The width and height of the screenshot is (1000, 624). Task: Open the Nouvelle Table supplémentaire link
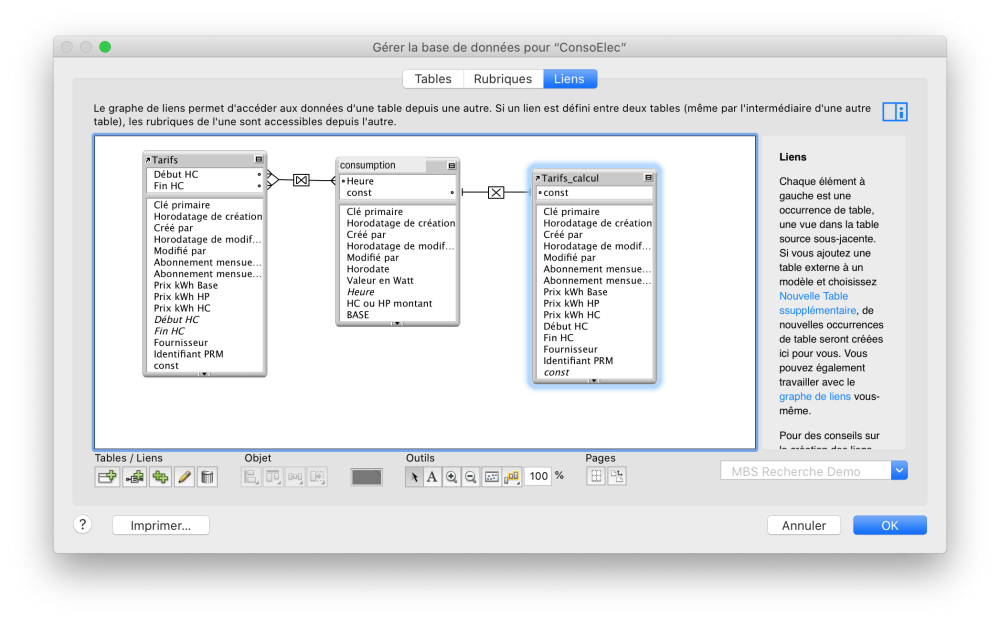click(x=813, y=296)
